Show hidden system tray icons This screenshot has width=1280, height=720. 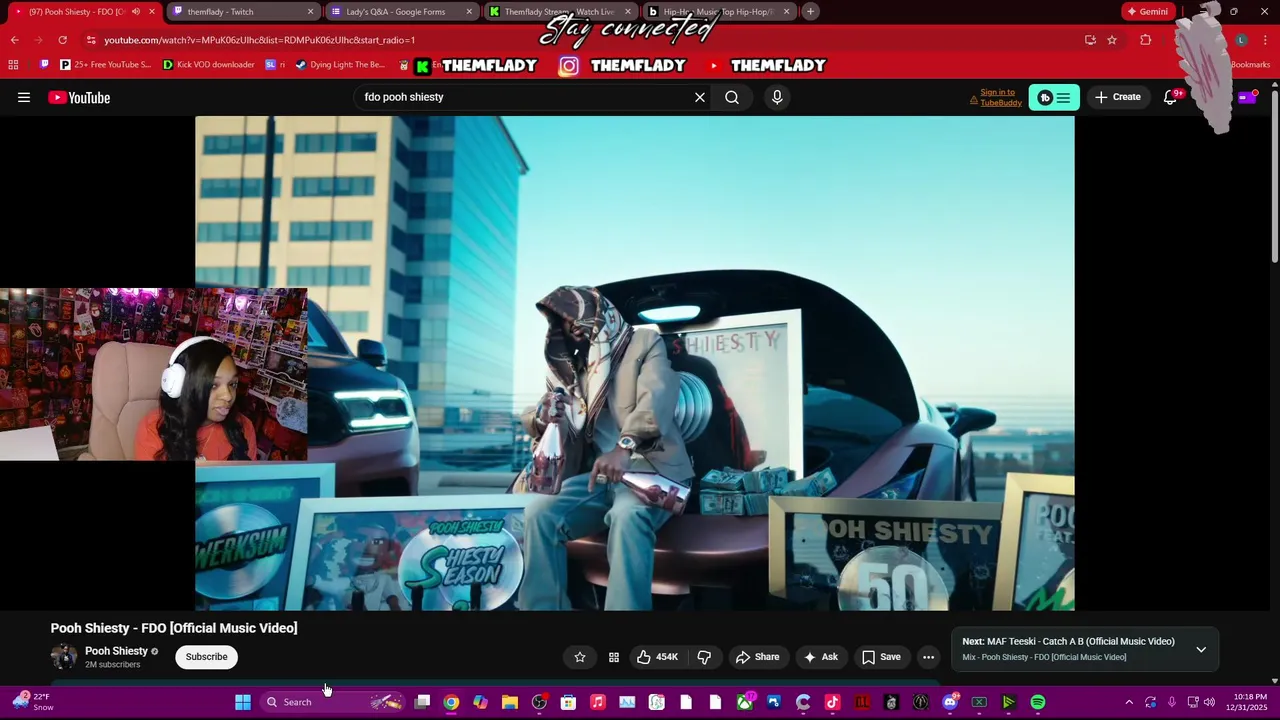tap(1129, 702)
